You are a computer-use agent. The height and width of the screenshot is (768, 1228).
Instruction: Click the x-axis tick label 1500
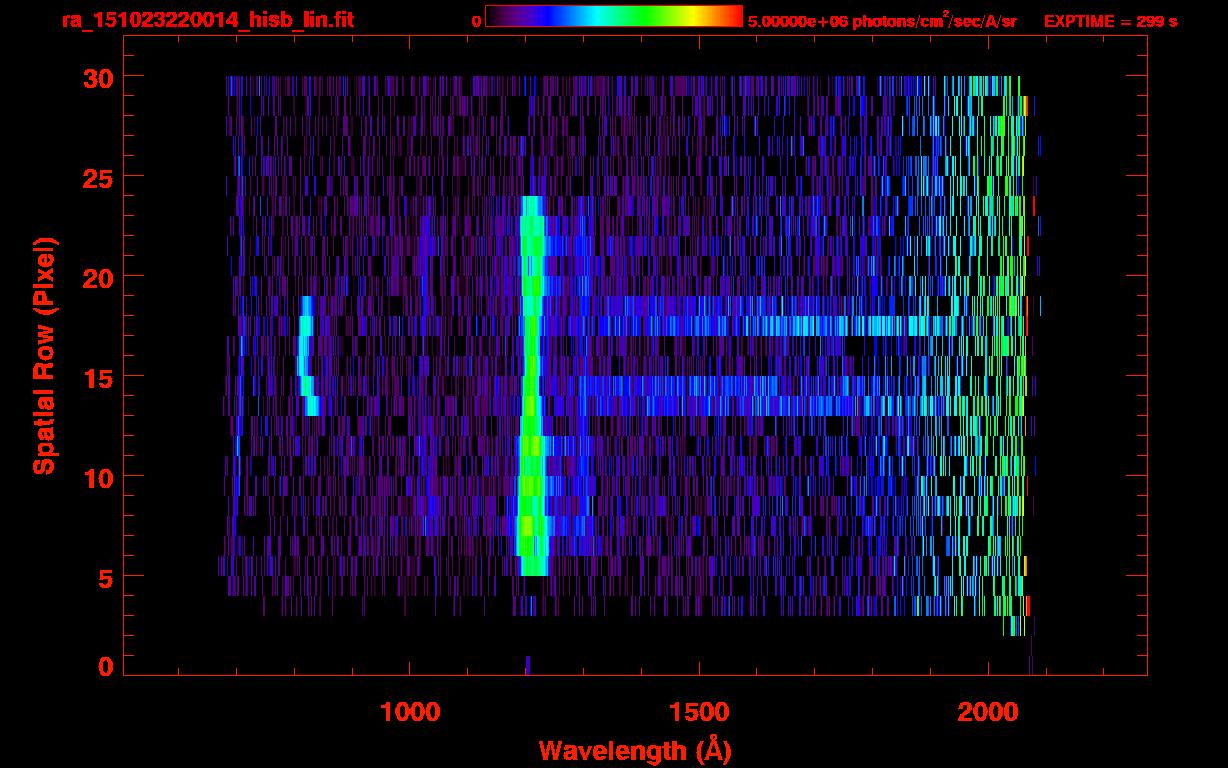(x=699, y=712)
